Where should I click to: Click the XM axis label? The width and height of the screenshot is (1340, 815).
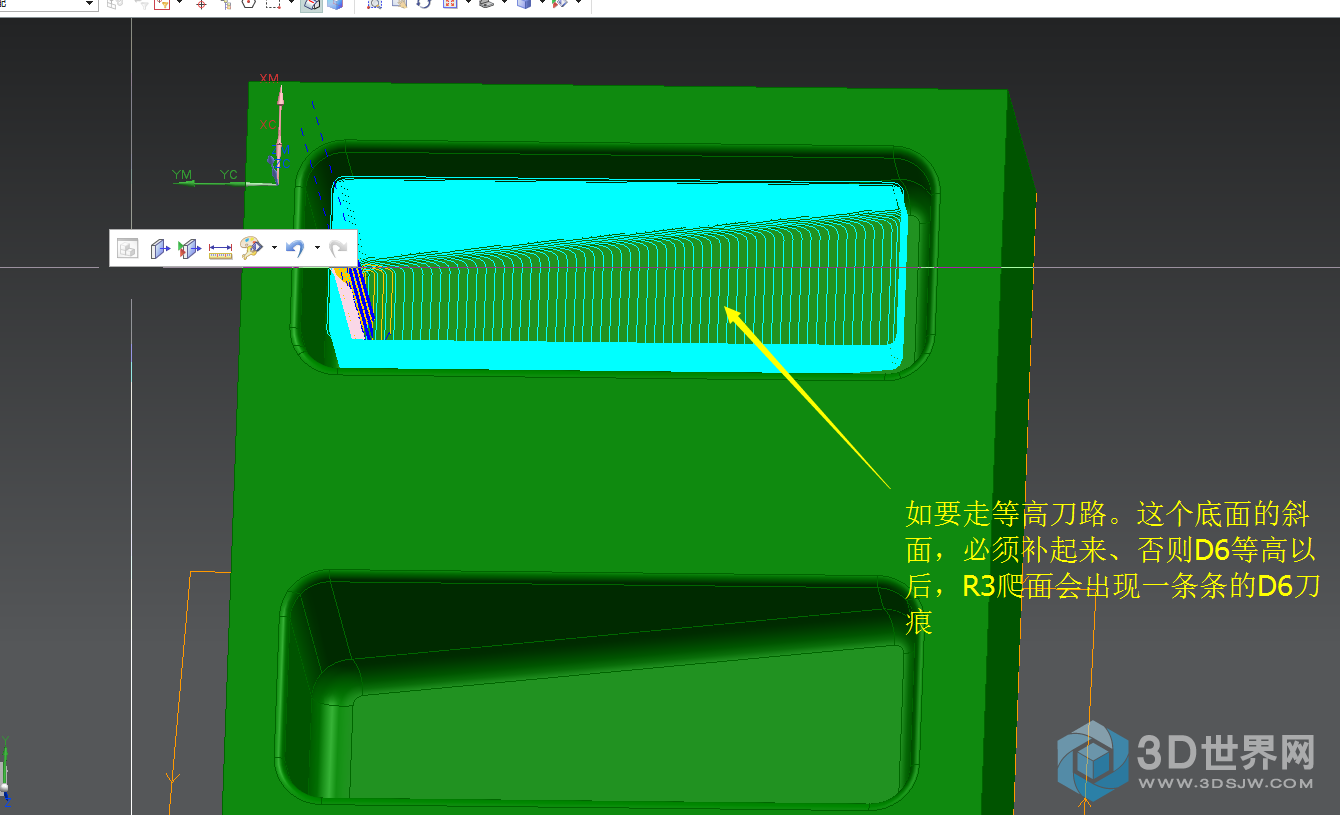(x=269, y=79)
